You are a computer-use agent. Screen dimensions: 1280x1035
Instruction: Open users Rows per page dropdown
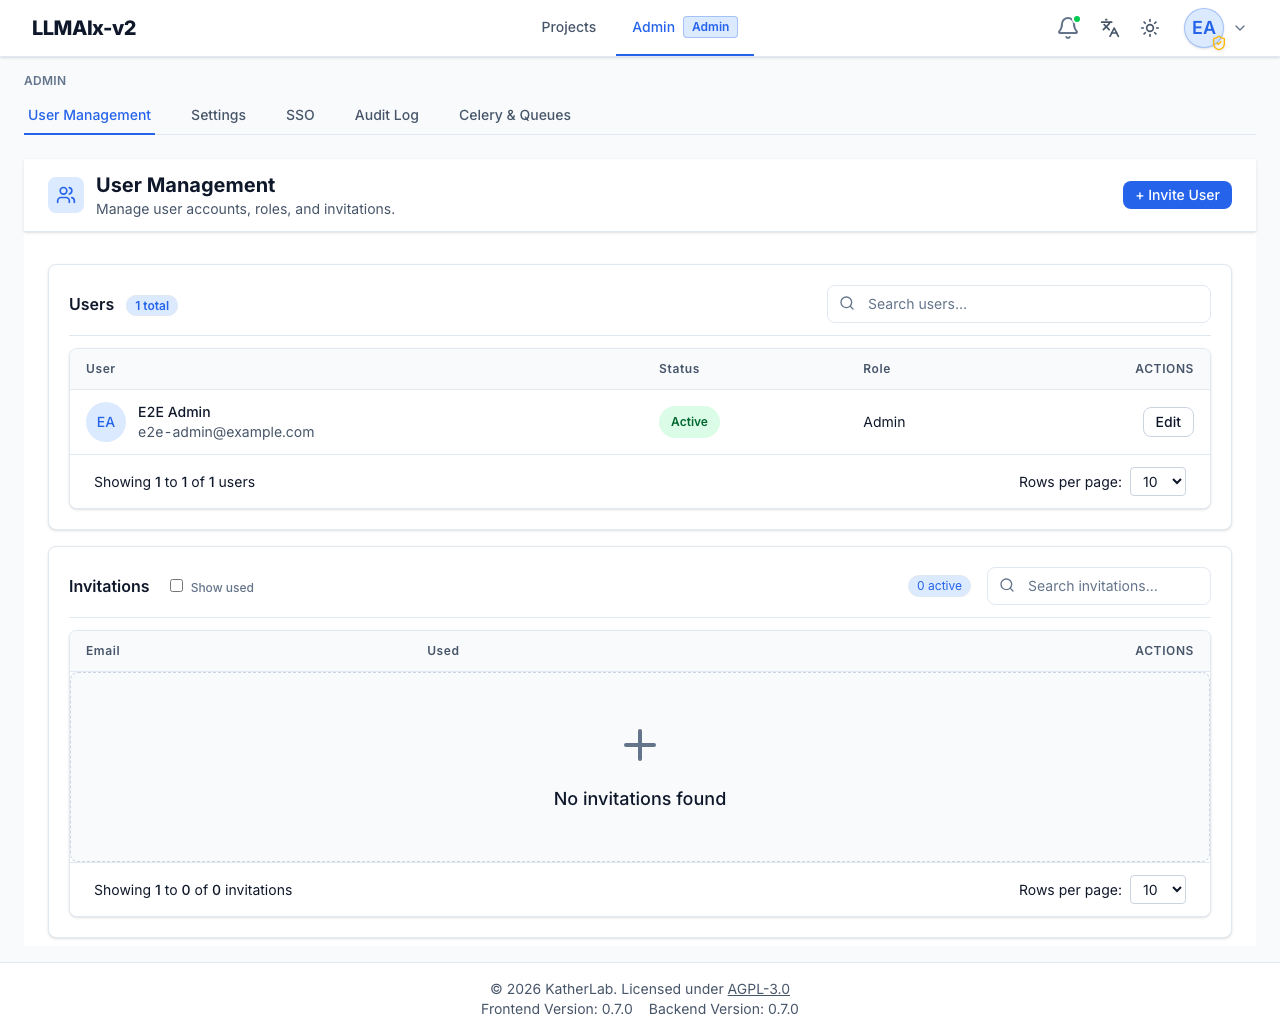[1158, 482]
